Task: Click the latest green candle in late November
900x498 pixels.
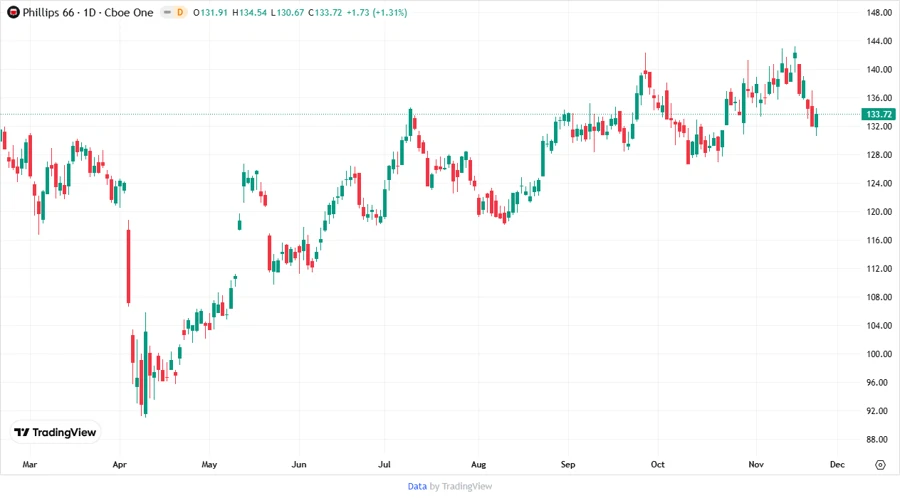Action: (816, 120)
